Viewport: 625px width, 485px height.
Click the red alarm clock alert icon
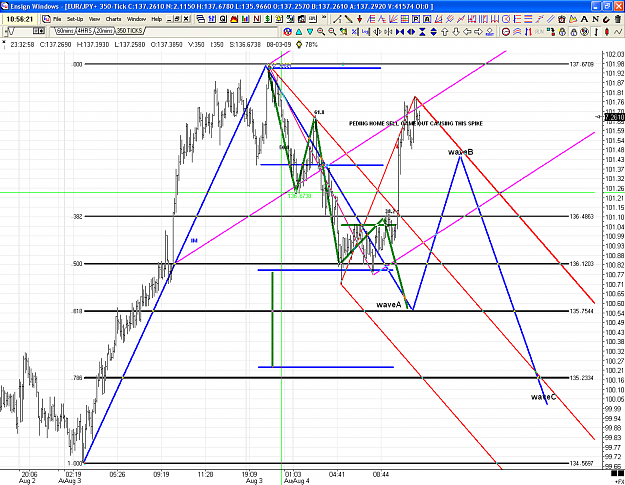click(x=562, y=19)
